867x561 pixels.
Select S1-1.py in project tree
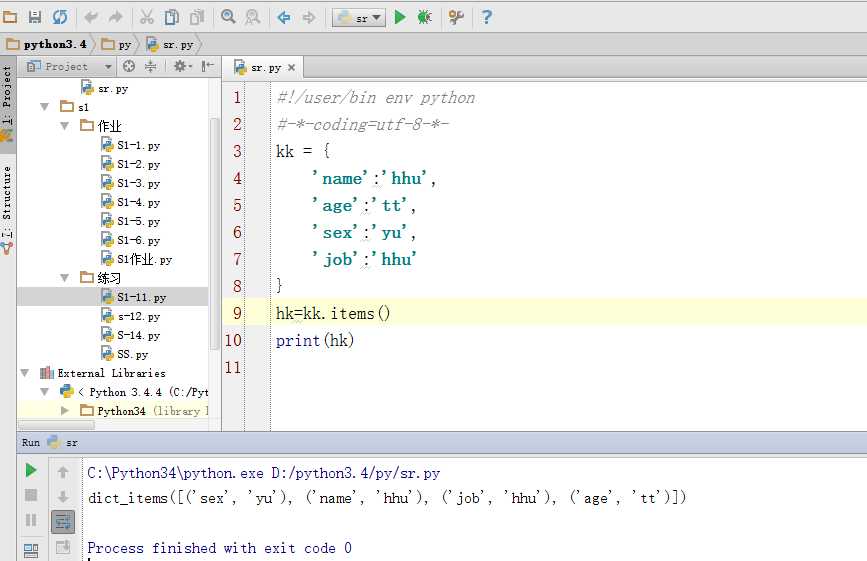tap(131, 145)
